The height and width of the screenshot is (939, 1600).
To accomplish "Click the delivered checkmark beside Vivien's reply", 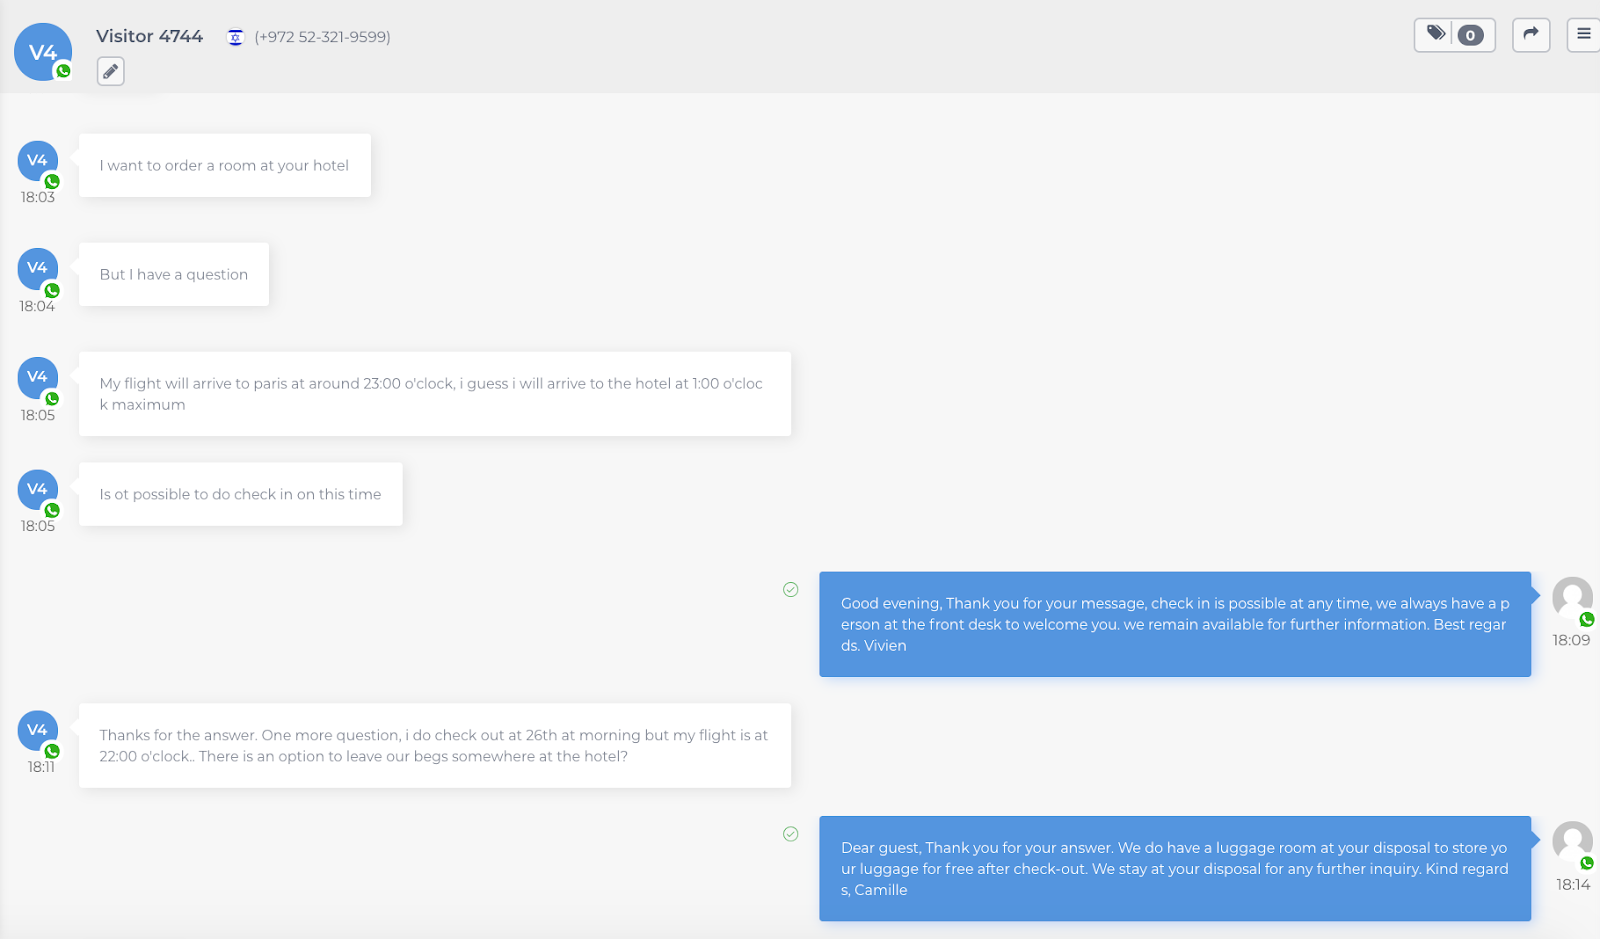I will (x=790, y=590).
